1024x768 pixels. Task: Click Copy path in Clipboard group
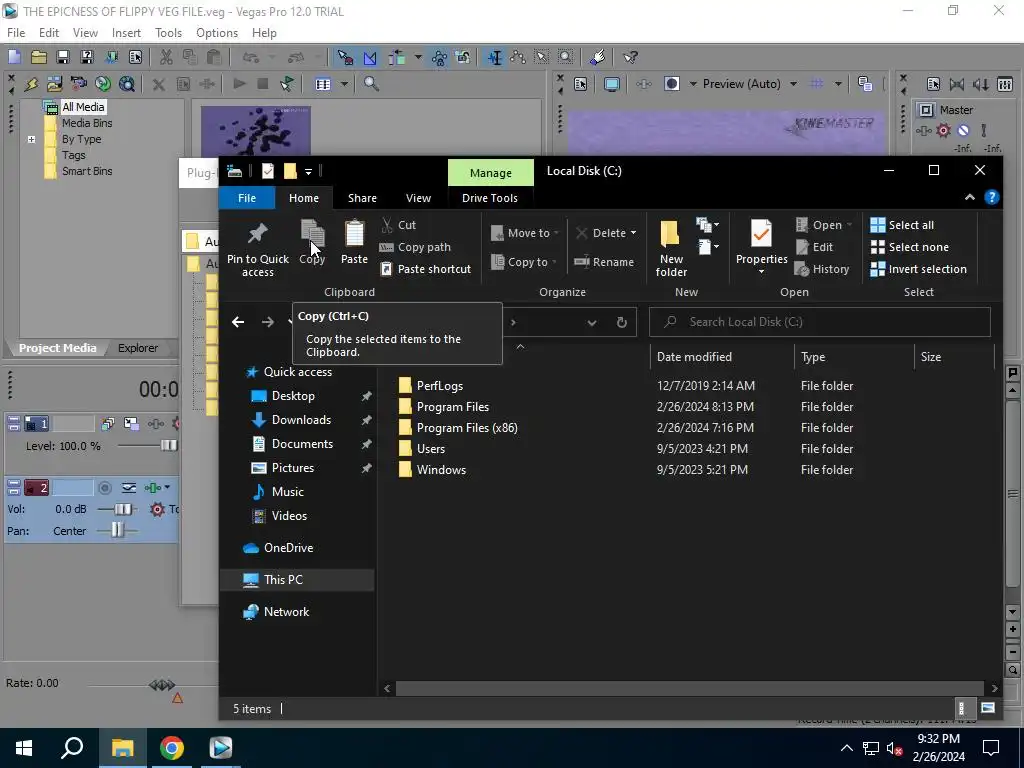tap(415, 247)
